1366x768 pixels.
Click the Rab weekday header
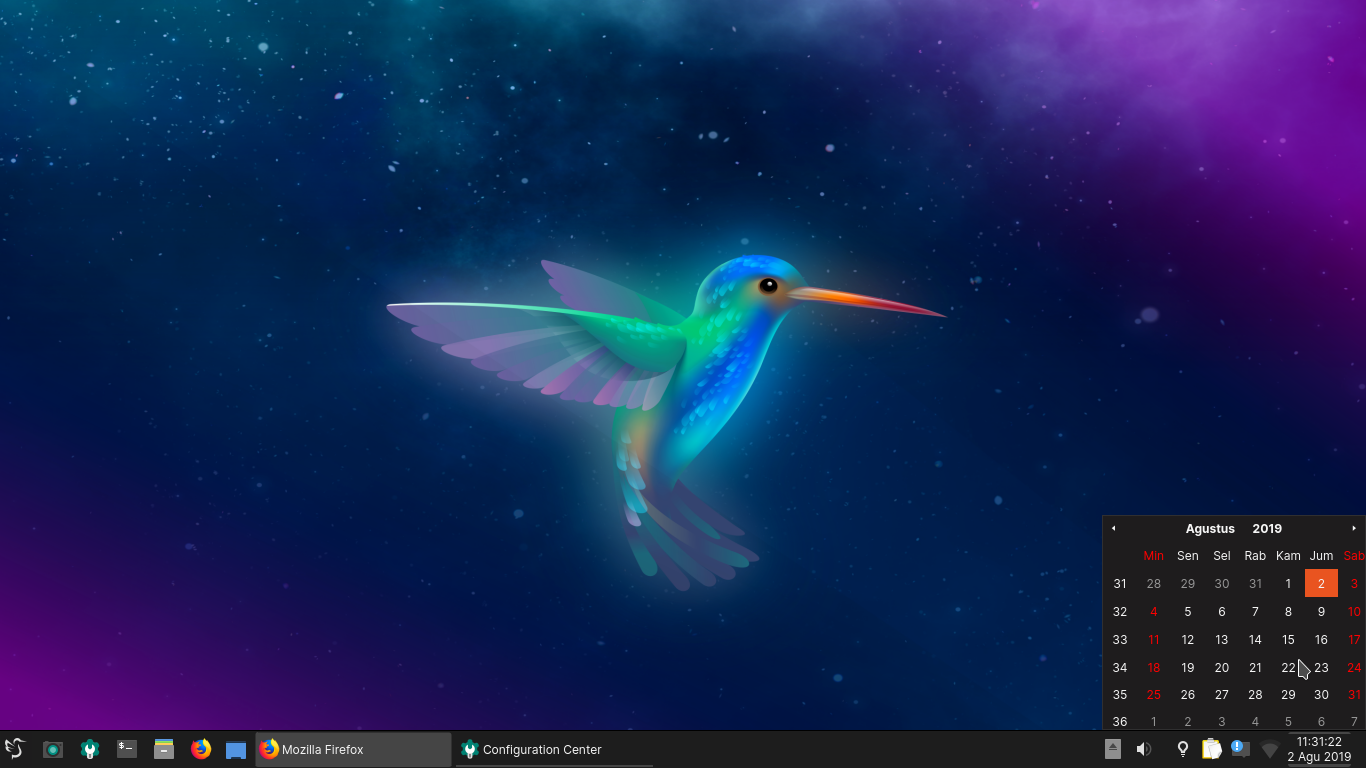[x=1255, y=555]
